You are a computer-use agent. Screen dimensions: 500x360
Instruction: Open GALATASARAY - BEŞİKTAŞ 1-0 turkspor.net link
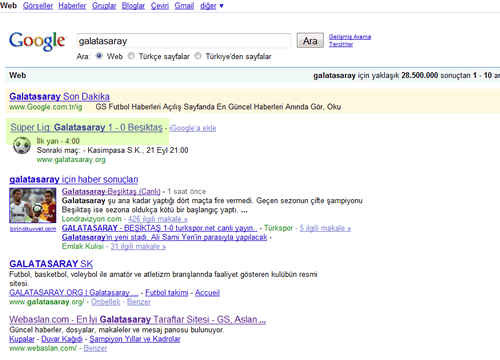(x=159, y=228)
